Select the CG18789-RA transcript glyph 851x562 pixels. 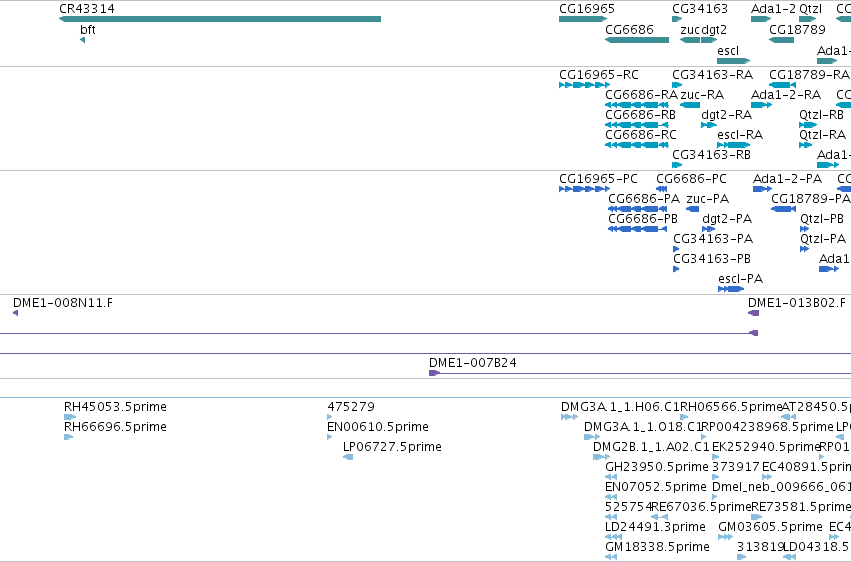782,85
